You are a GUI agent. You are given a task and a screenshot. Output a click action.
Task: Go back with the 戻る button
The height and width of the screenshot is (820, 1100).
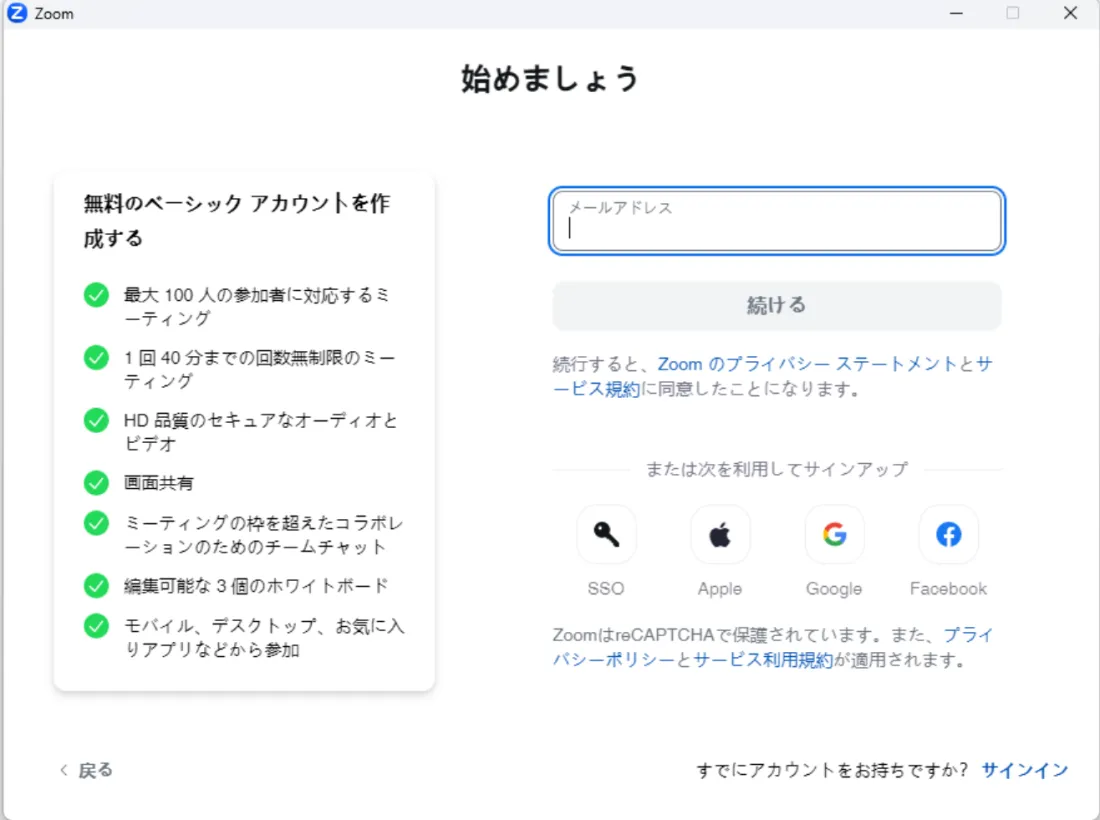[86, 770]
